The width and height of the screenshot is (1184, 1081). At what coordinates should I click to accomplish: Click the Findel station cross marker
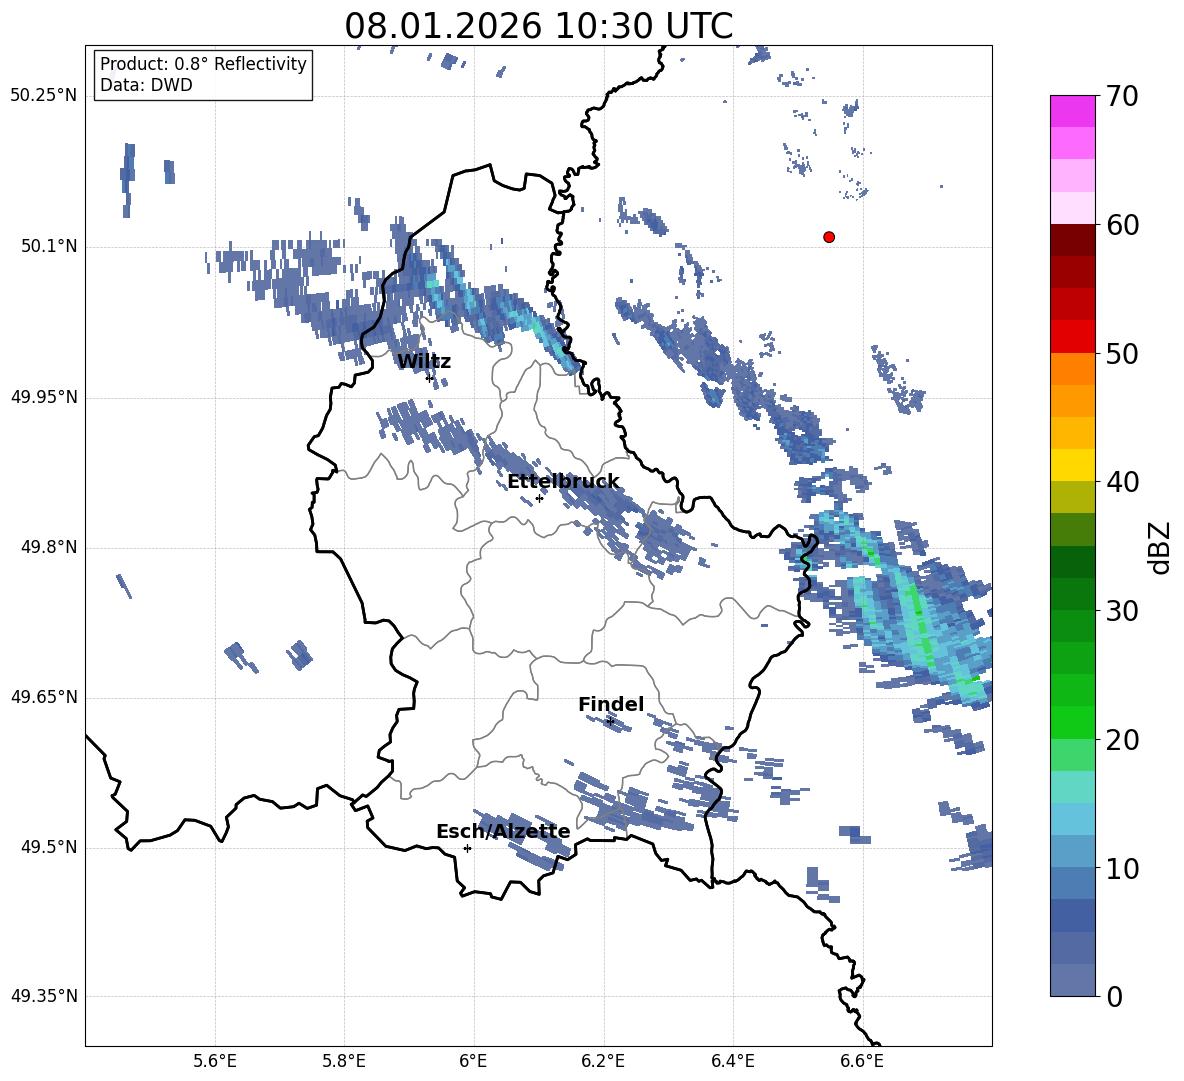coord(610,722)
